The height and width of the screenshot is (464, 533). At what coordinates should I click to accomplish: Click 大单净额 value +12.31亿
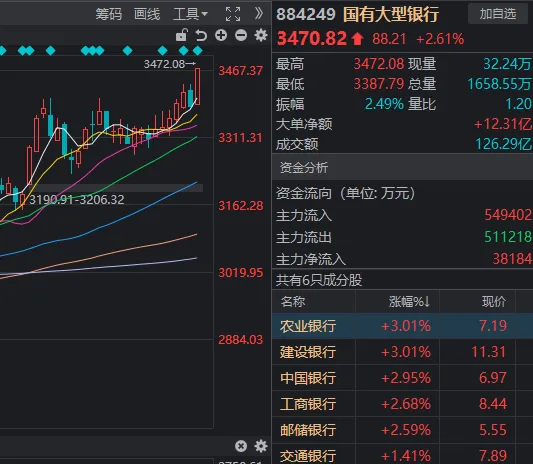[503, 124]
